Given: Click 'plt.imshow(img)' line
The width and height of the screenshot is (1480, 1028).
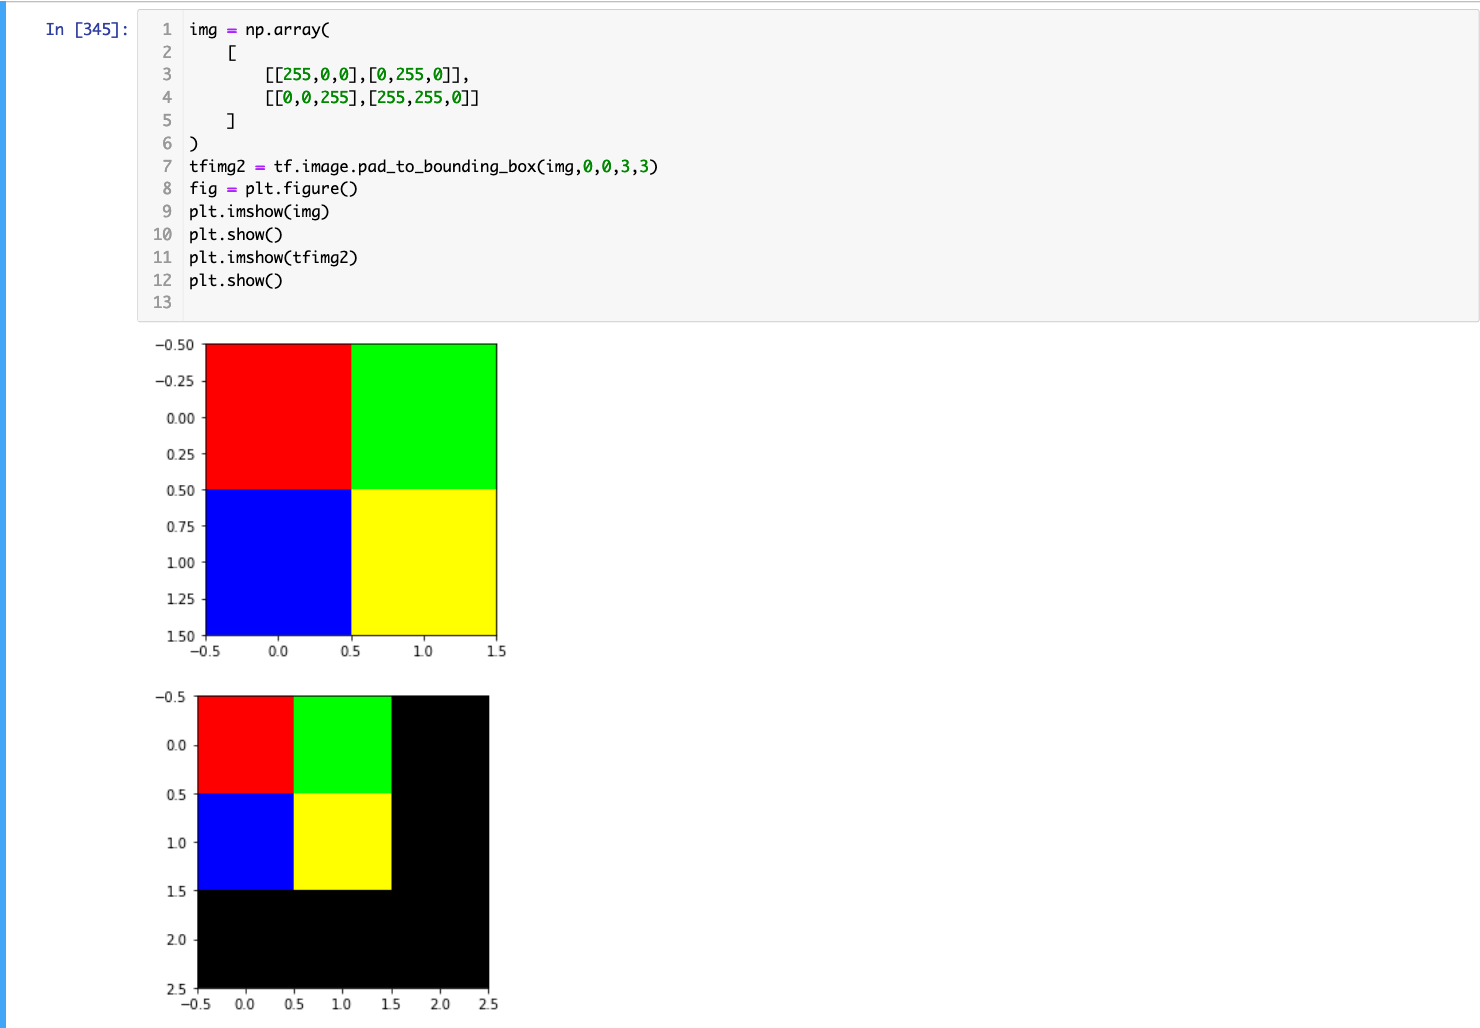Looking at the screenshot, I should (259, 211).
